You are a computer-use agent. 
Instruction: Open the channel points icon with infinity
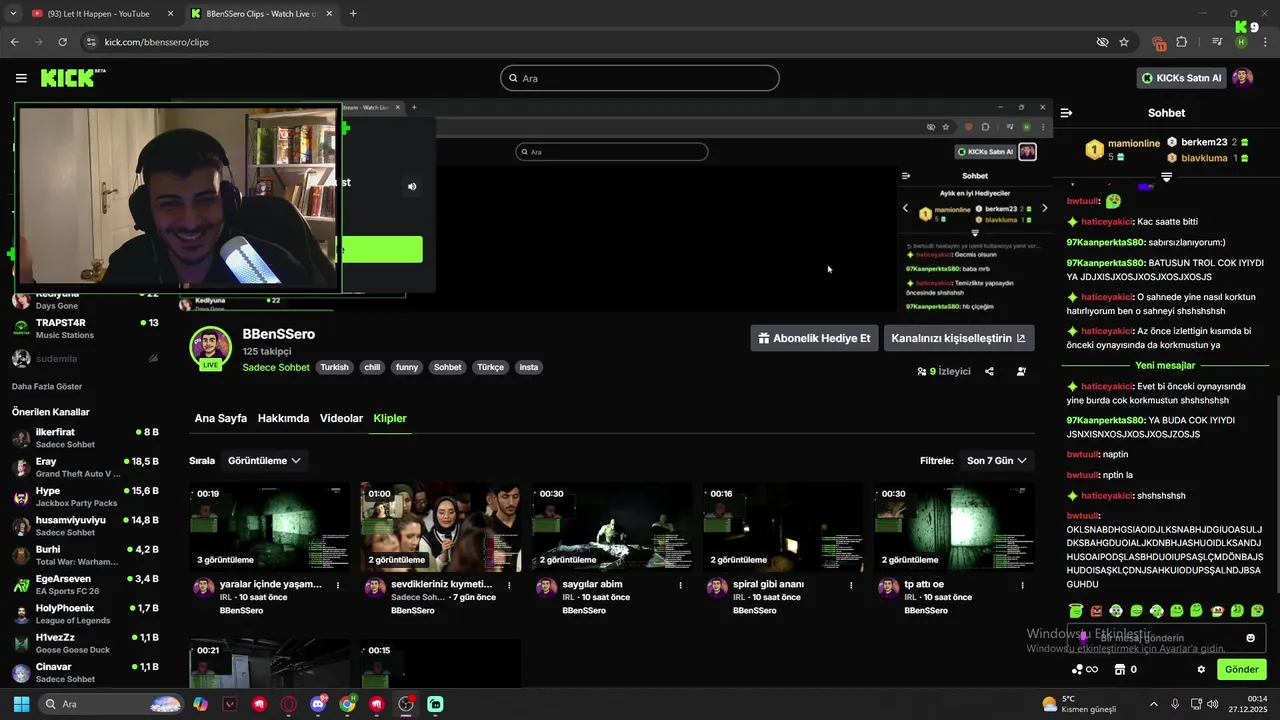pos(1085,669)
